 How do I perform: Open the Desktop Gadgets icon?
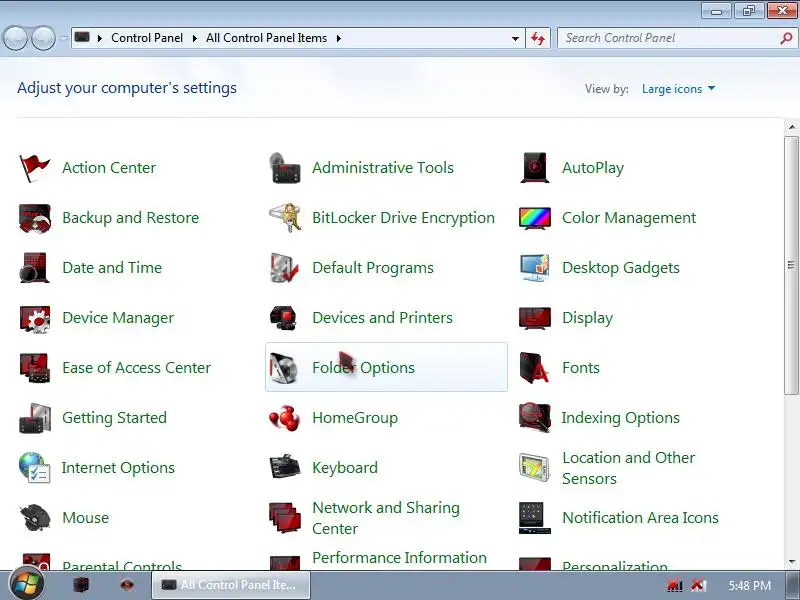click(x=535, y=268)
